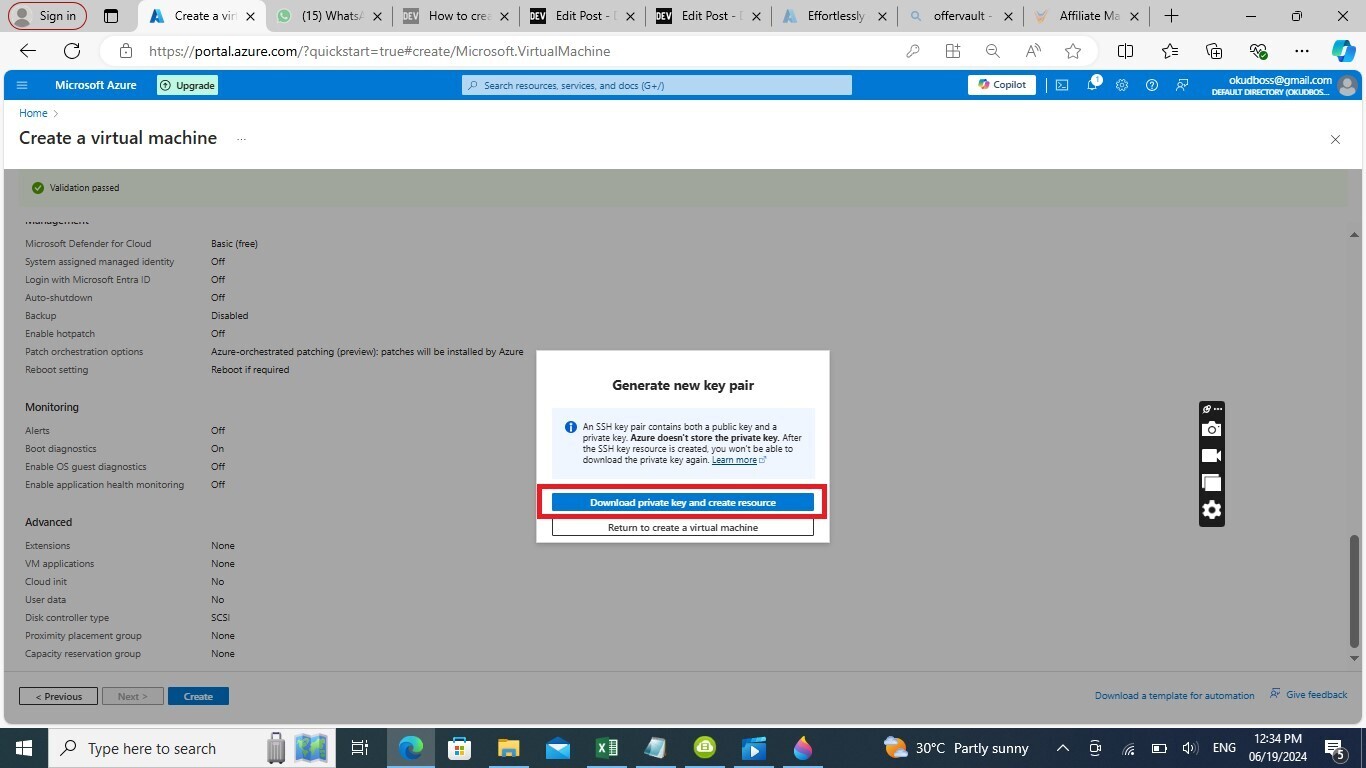Open the Edge zoom magnifier icon in address bar
Image resolution: width=1366 pixels, height=768 pixels.
coord(992,51)
